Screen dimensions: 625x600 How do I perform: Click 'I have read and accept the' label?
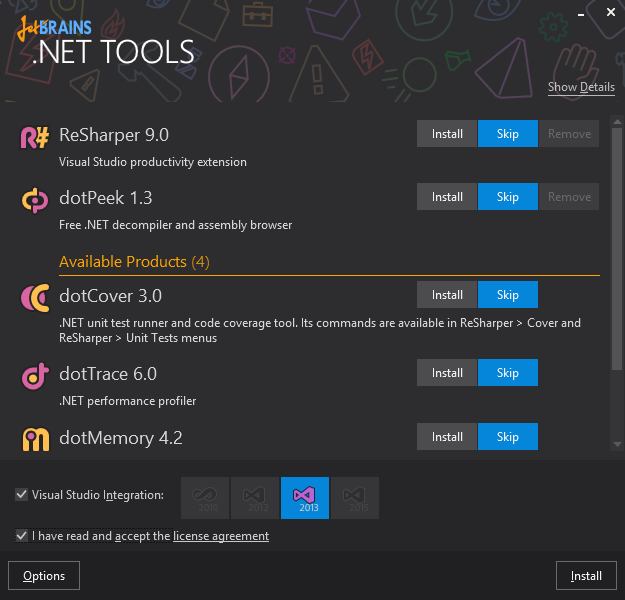101,536
